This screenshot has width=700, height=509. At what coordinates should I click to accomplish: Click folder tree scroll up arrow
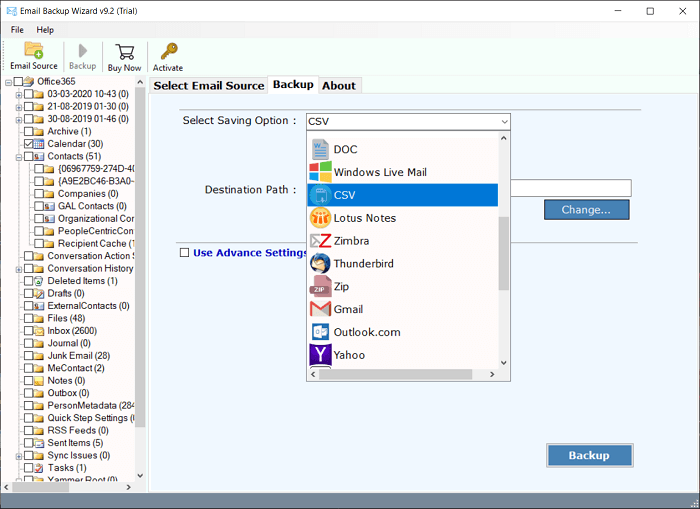[140, 83]
